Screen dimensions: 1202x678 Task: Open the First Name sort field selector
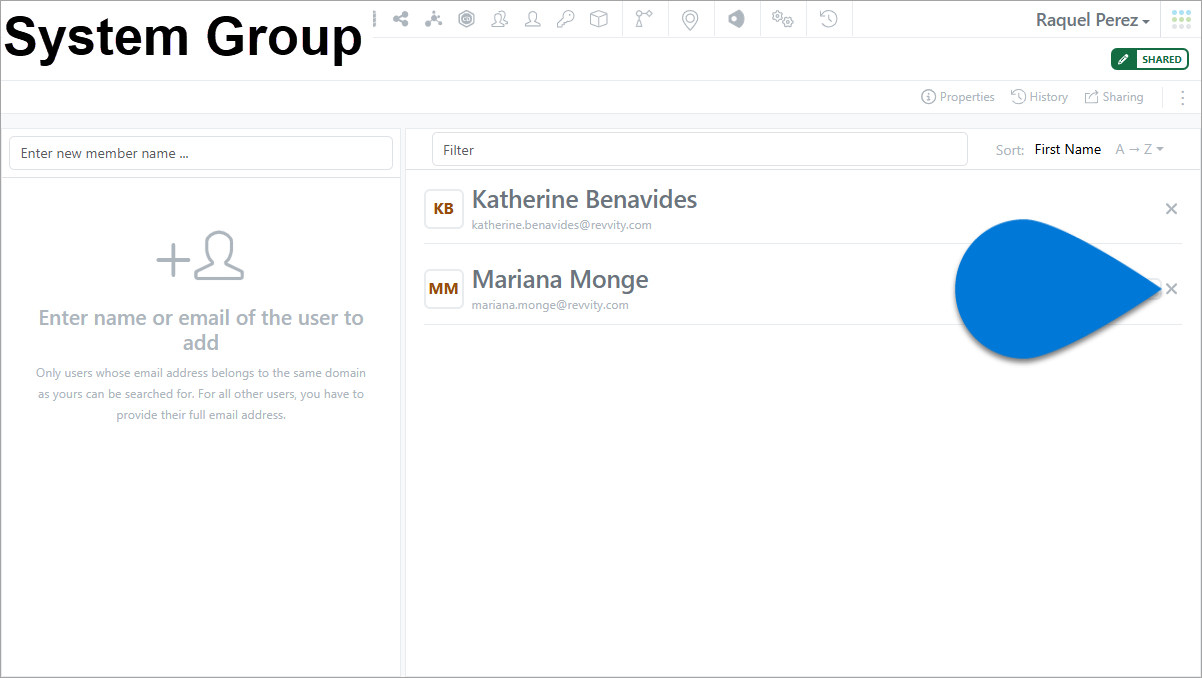tap(1068, 149)
